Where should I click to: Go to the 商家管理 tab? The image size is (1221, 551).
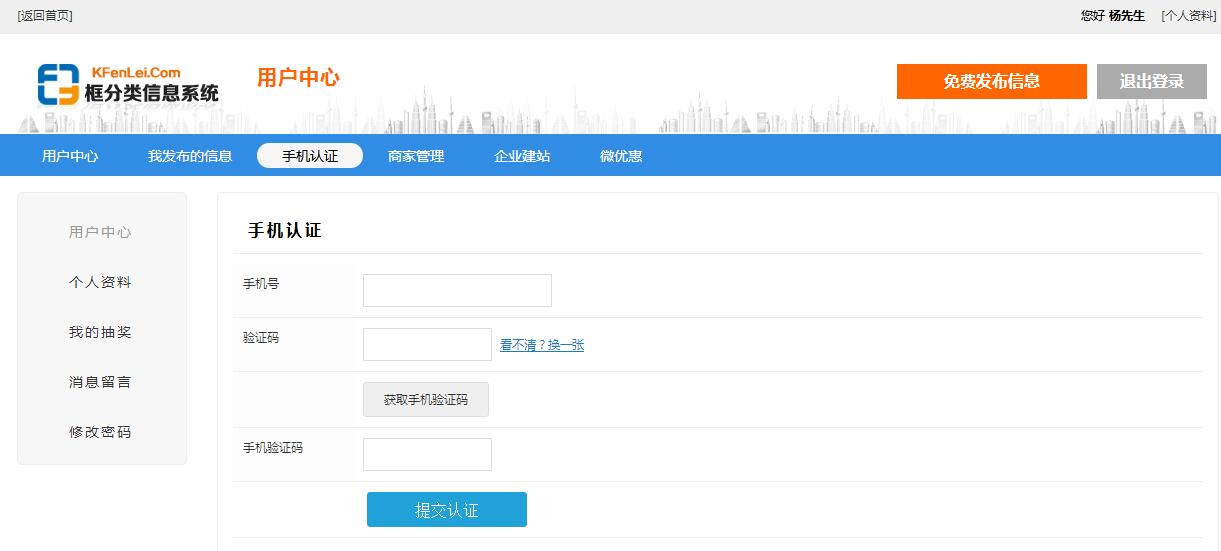click(416, 156)
